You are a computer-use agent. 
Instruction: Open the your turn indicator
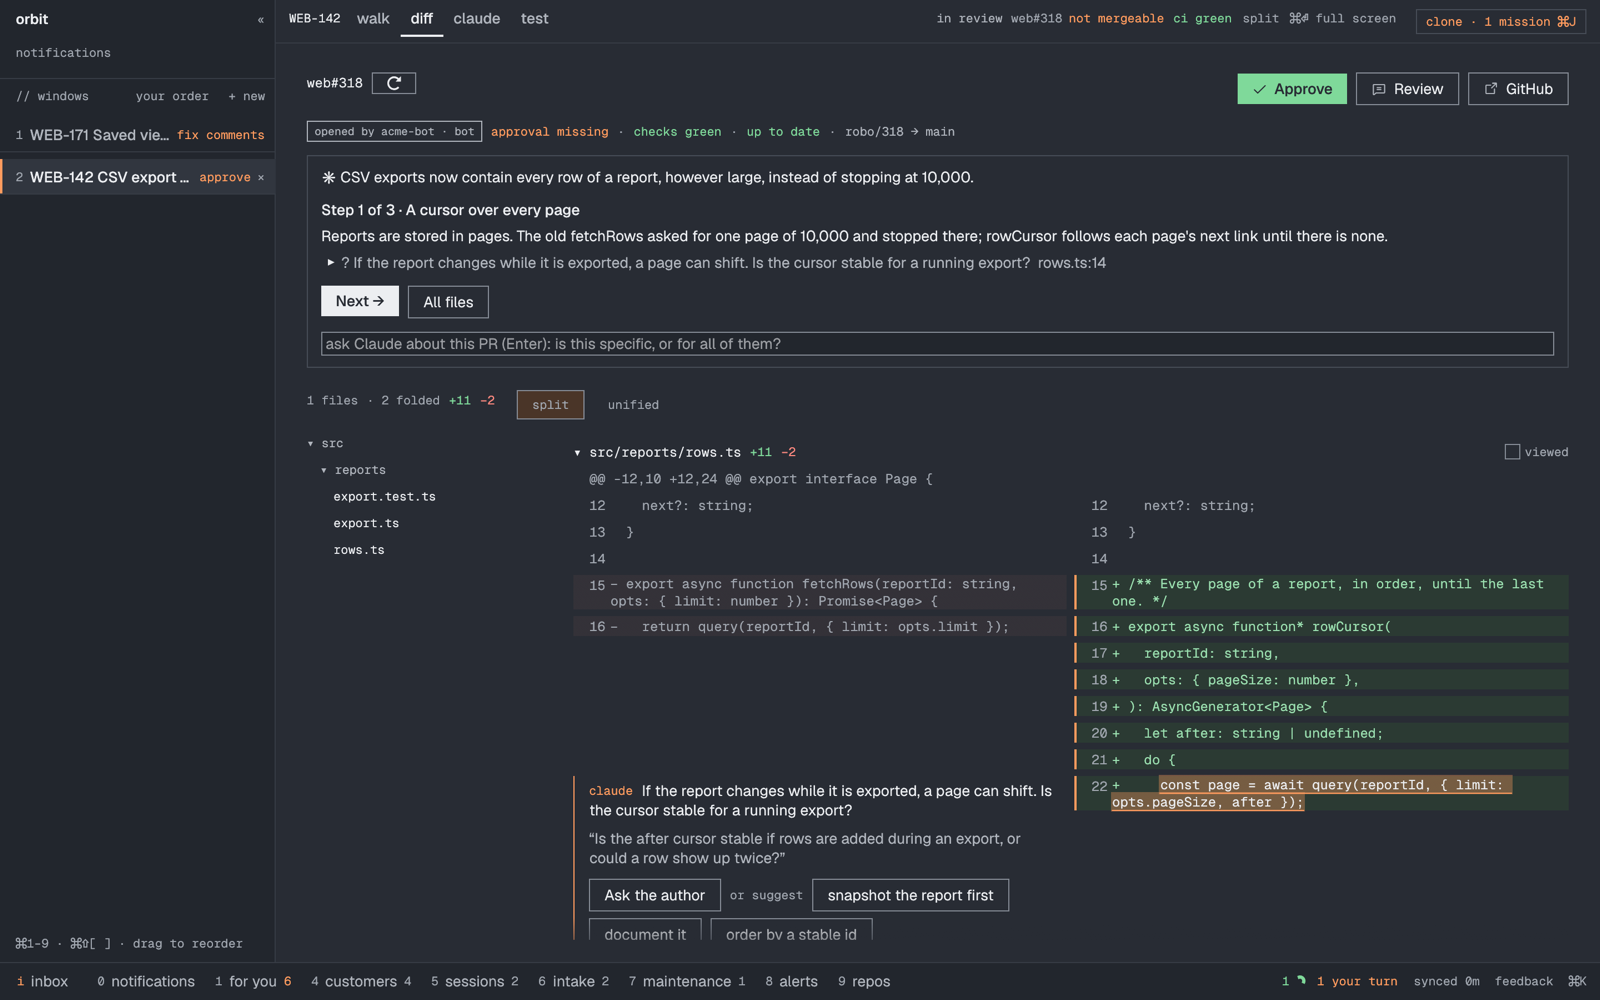1357,982
